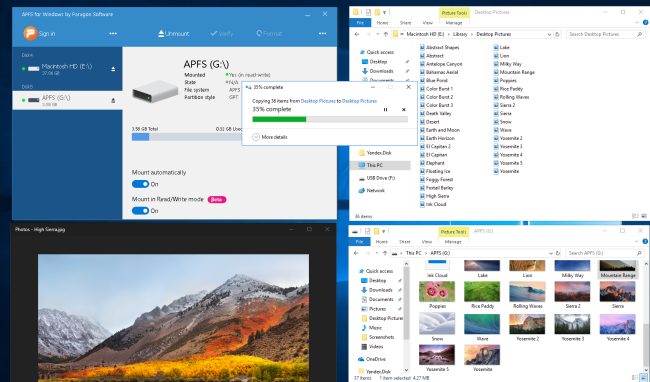Click Library in the breadcrumb path

coord(460,34)
